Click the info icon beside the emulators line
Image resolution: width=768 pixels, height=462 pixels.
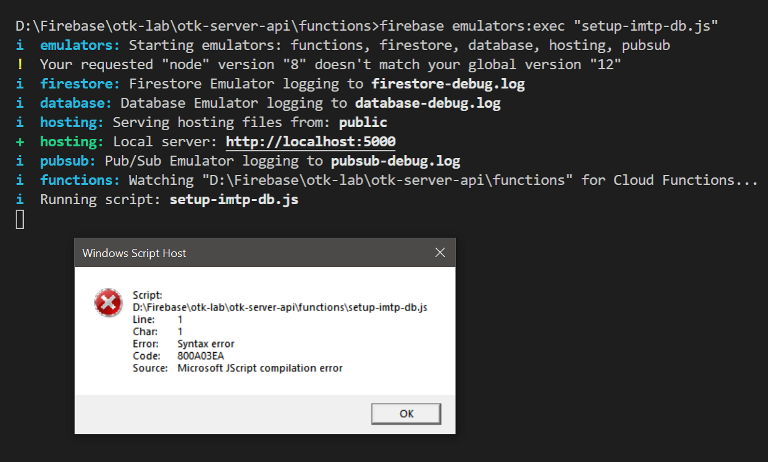click(20, 46)
